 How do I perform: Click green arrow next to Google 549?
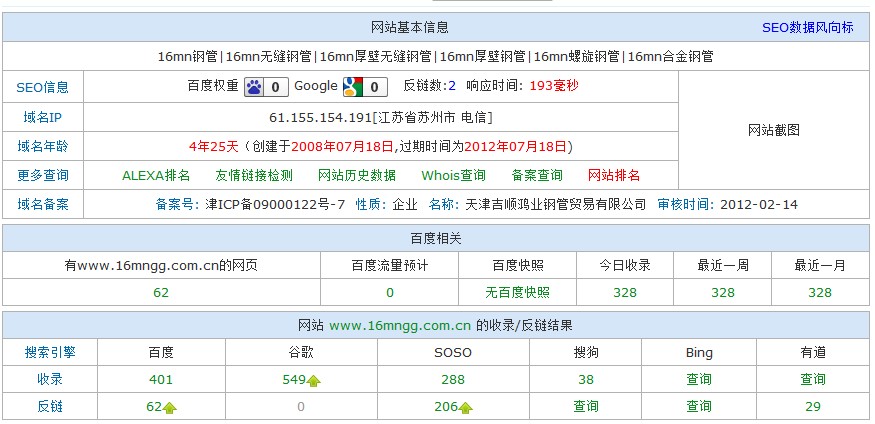tap(314, 381)
